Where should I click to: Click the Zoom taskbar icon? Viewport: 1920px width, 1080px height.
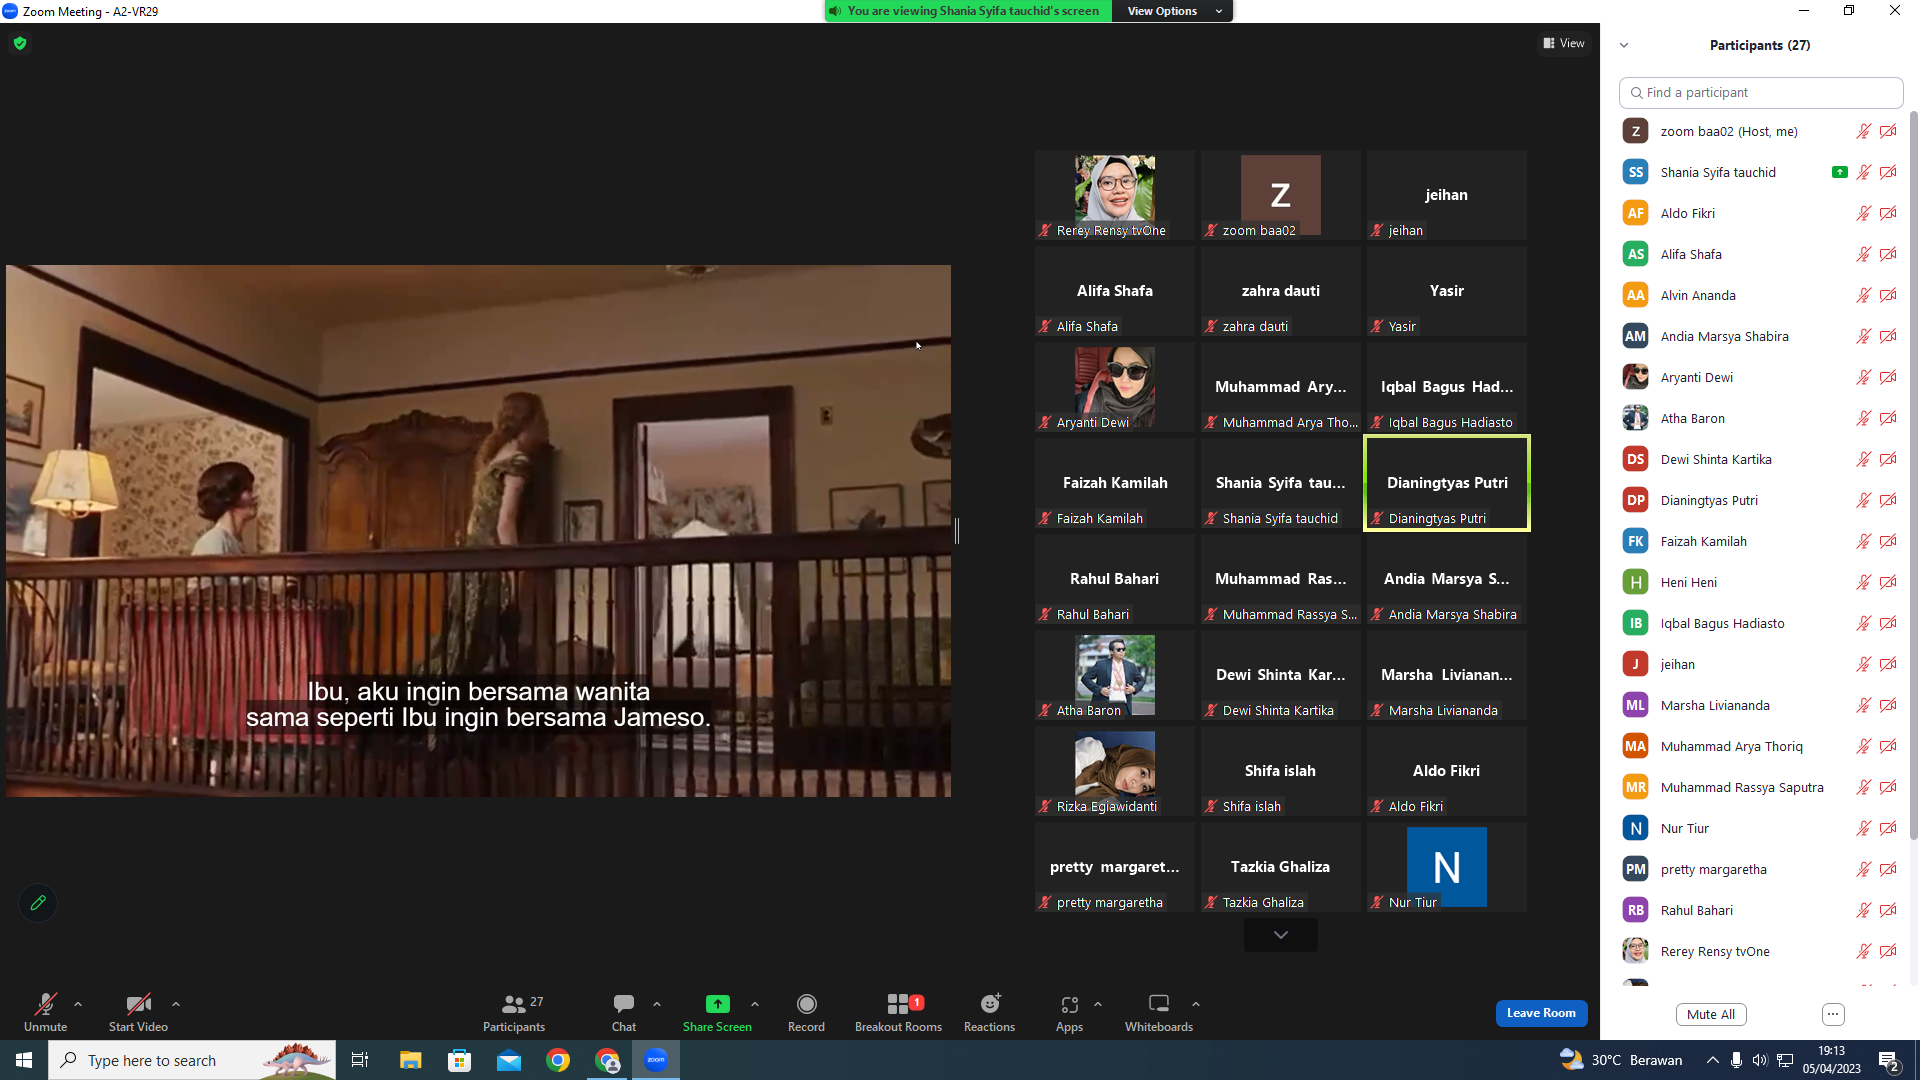(656, 1060)
